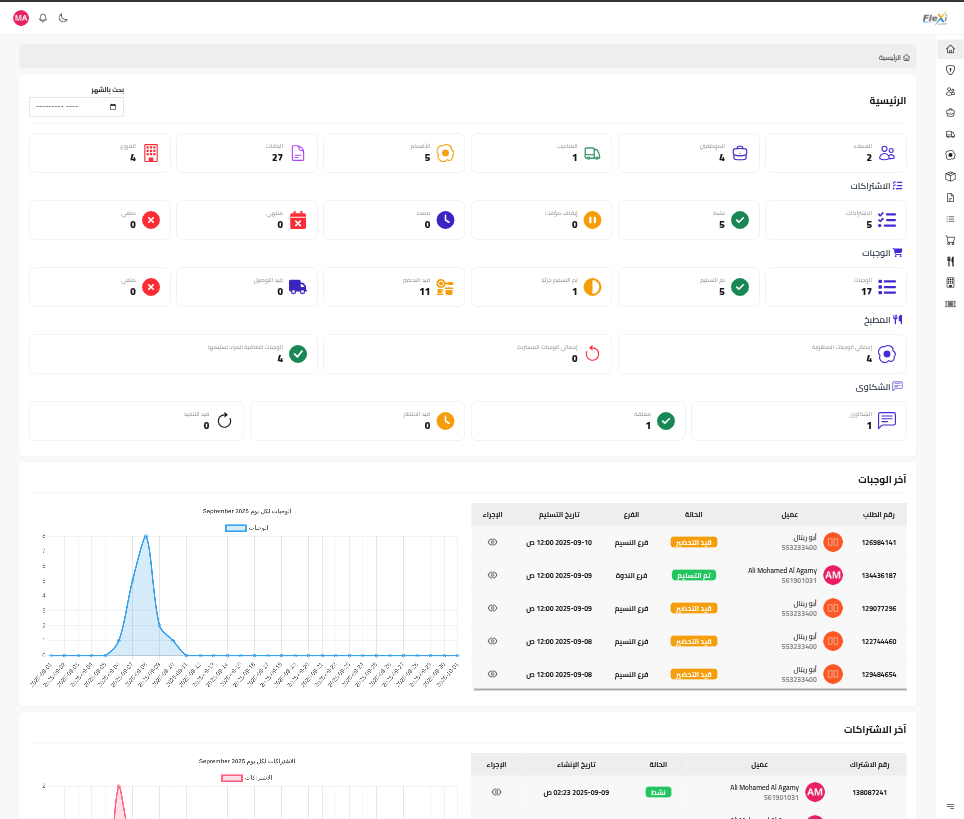This screenshot has width=964, height=819.
Task: Open the العملاء customers stat card
Action: 836,153
